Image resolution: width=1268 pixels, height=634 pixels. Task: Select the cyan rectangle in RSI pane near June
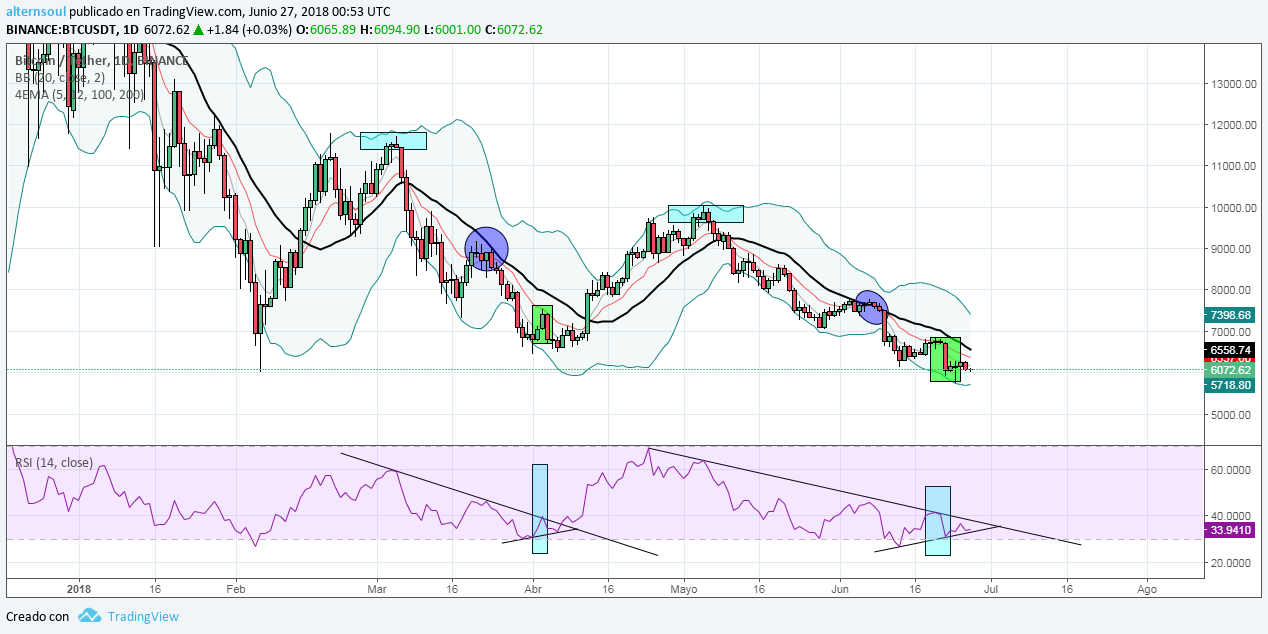[937, 521]
